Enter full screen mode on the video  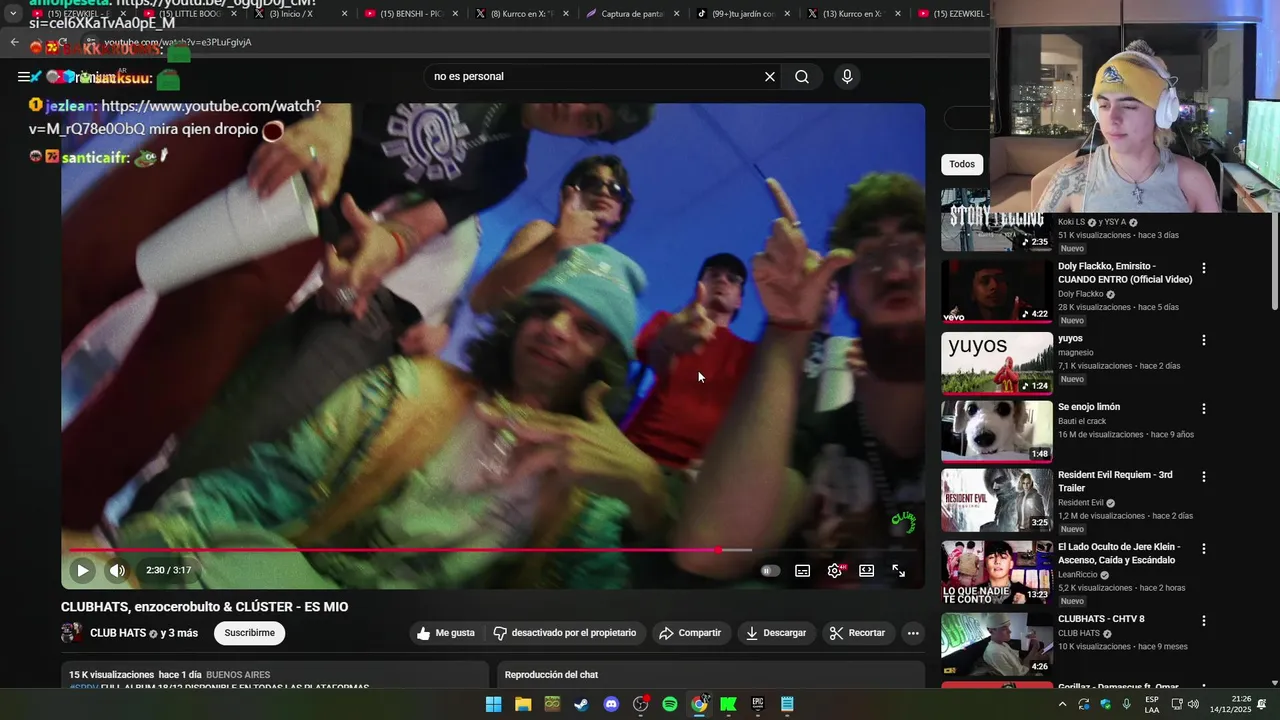(x=898, y=570)
